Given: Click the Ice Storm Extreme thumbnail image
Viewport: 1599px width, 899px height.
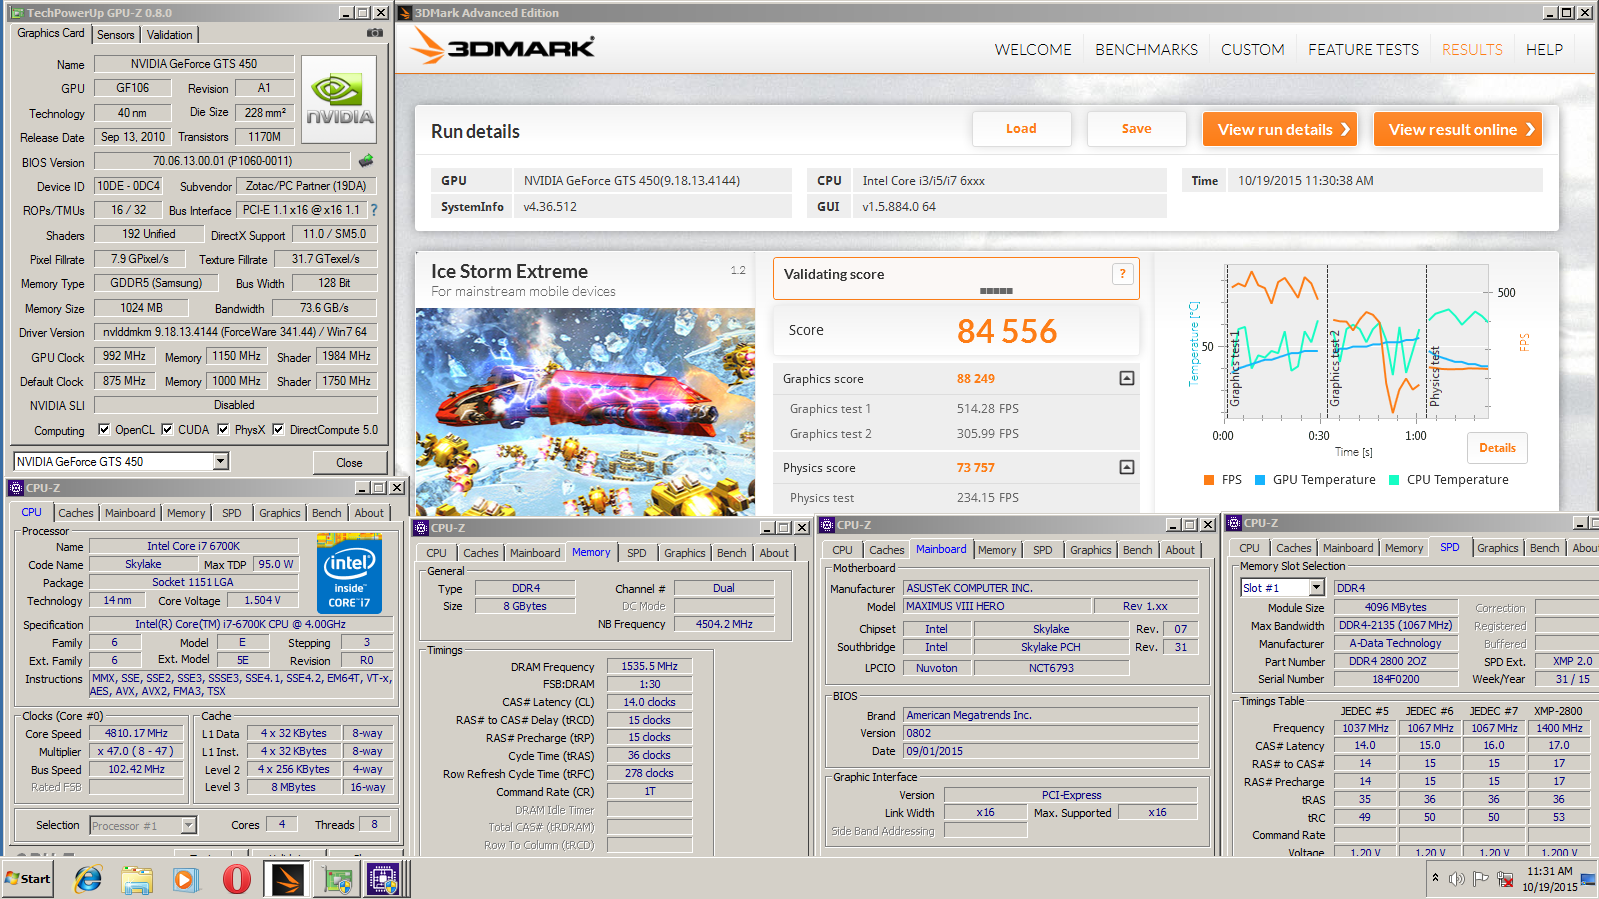Looking at the screenshot, I should click(585, 411).
